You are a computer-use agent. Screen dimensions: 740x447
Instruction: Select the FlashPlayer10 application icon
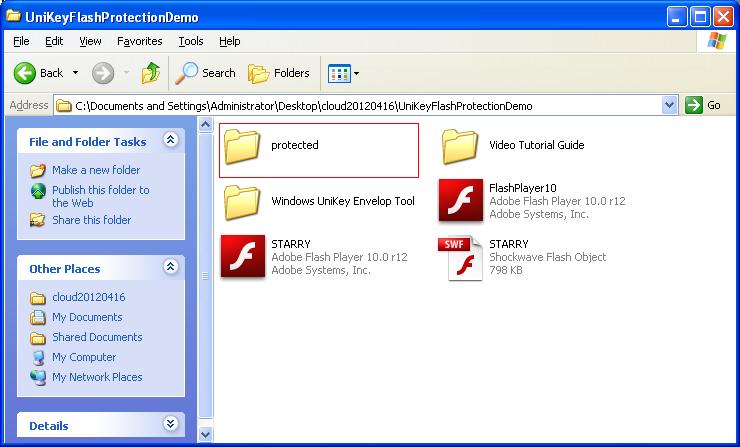coord(461,201)
